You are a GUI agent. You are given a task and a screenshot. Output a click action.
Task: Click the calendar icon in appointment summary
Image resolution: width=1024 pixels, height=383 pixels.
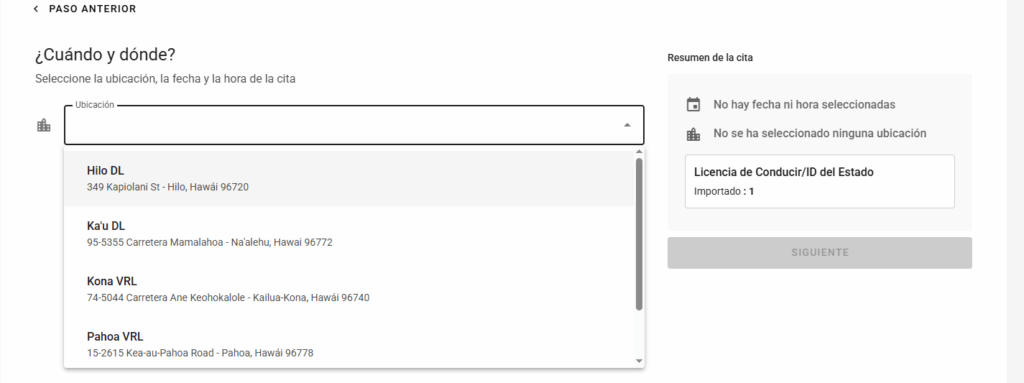pos(694,105)
